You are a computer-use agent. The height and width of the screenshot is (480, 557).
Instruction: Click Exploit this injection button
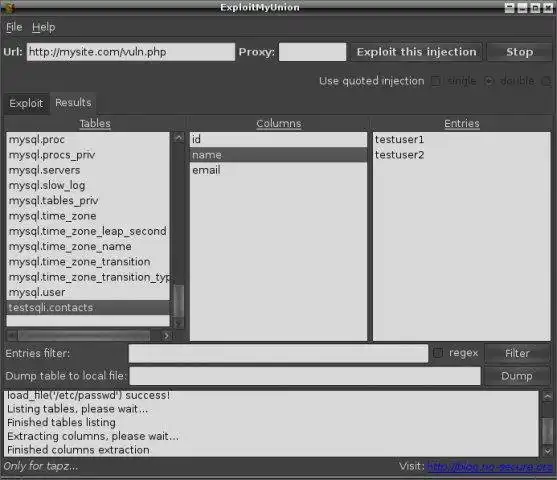pyautogui.click(x=416, y=52)
